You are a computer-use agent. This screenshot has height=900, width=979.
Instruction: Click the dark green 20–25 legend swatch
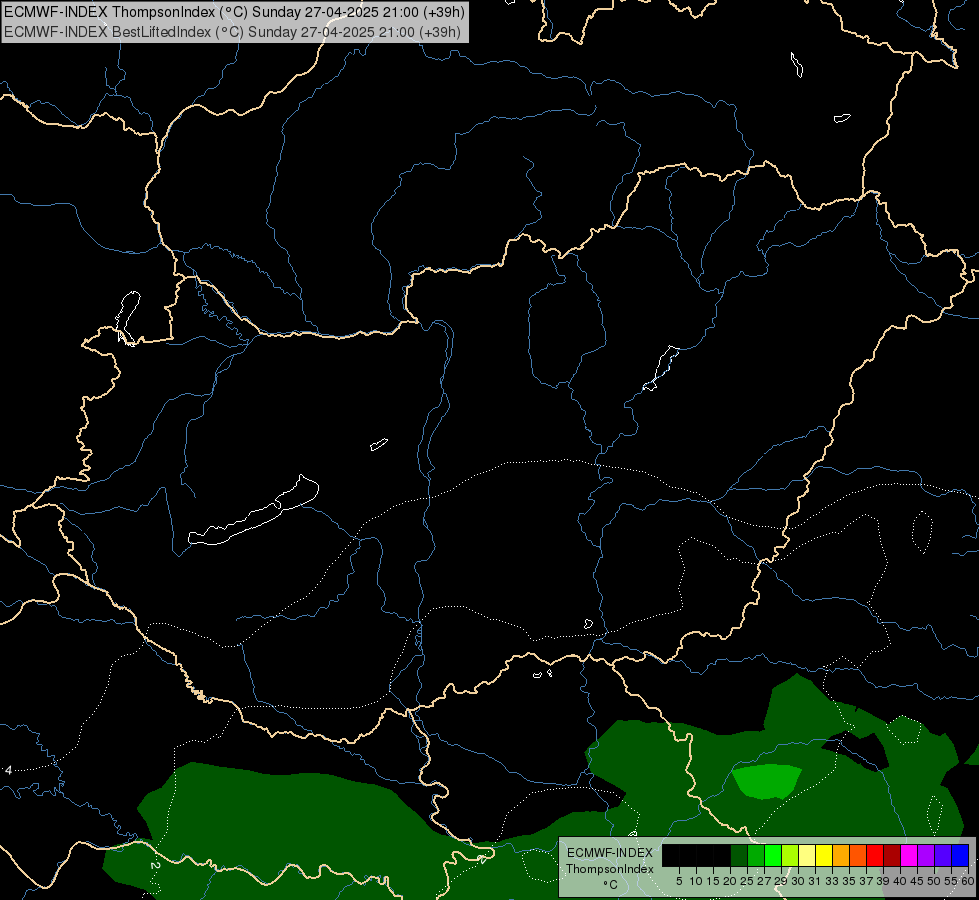[x=739, y=855]
